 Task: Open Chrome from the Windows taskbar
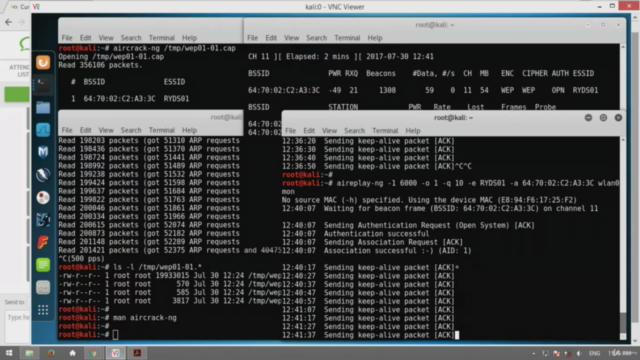(94, 353)
